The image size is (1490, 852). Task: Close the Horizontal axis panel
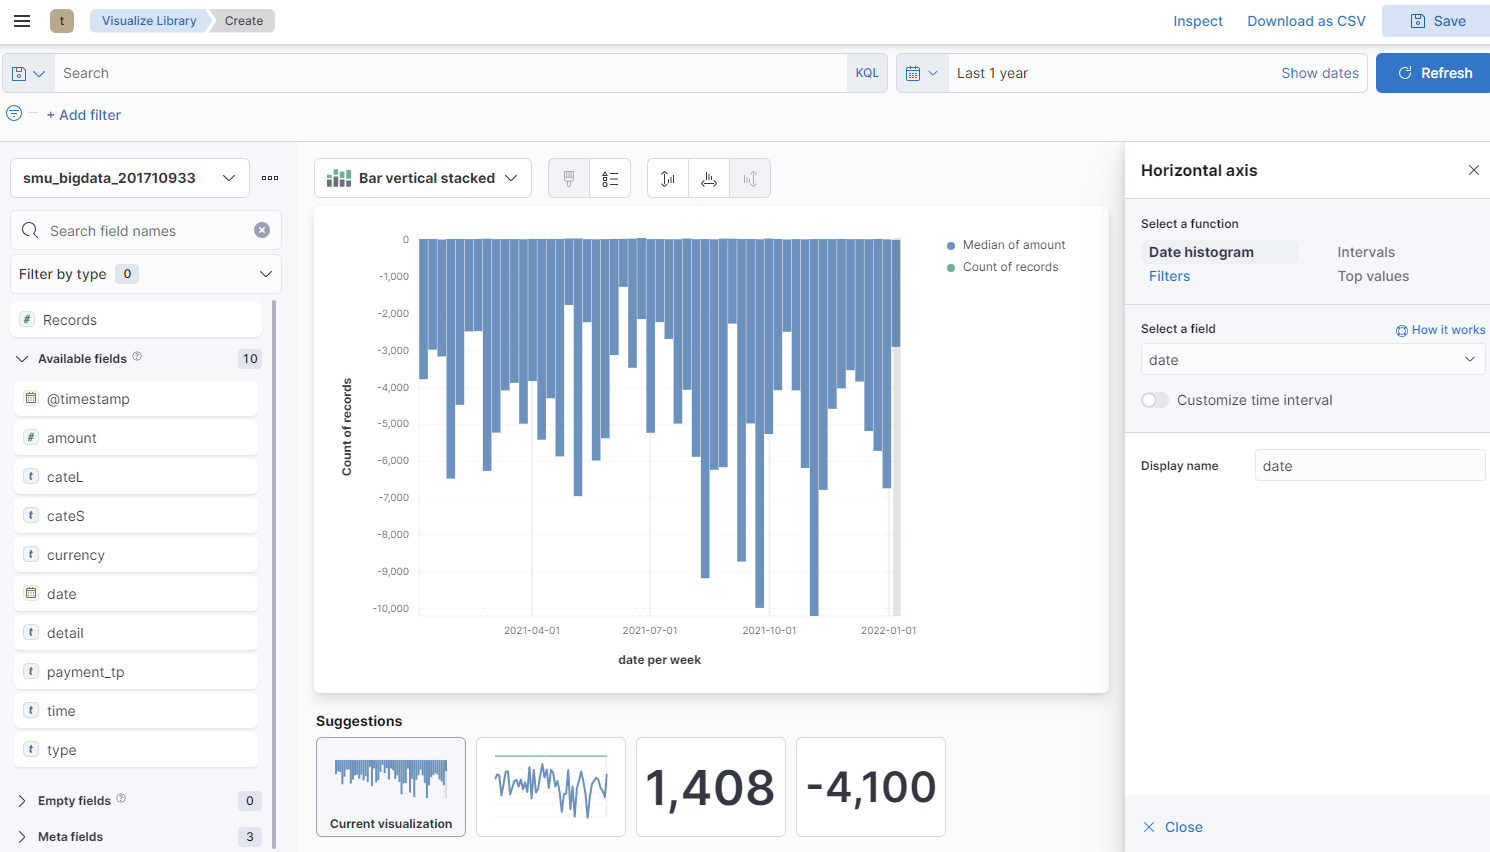click(x=1473, y=170)
